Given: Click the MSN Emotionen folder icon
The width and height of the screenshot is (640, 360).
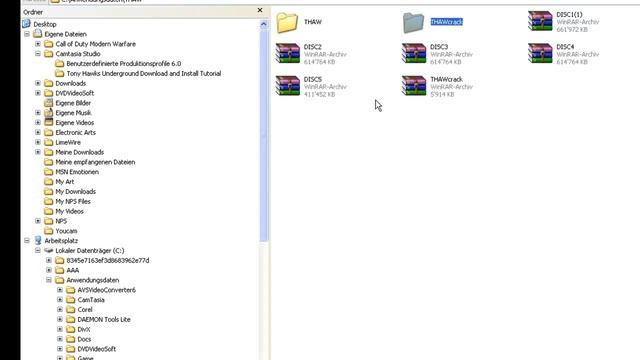Looking at the screenshot, I should pyautogui.click(x=49, y=172).
